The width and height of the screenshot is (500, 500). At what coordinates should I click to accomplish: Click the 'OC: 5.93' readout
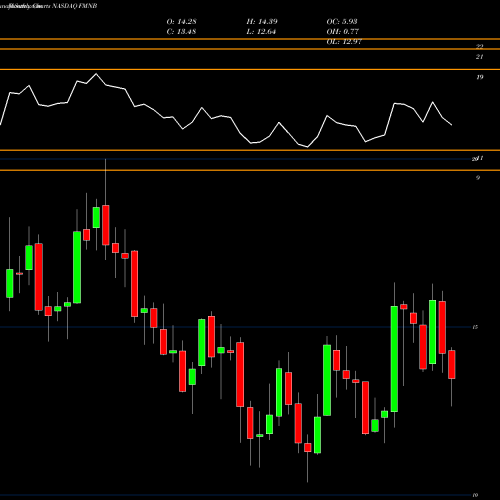click(342, 22)
